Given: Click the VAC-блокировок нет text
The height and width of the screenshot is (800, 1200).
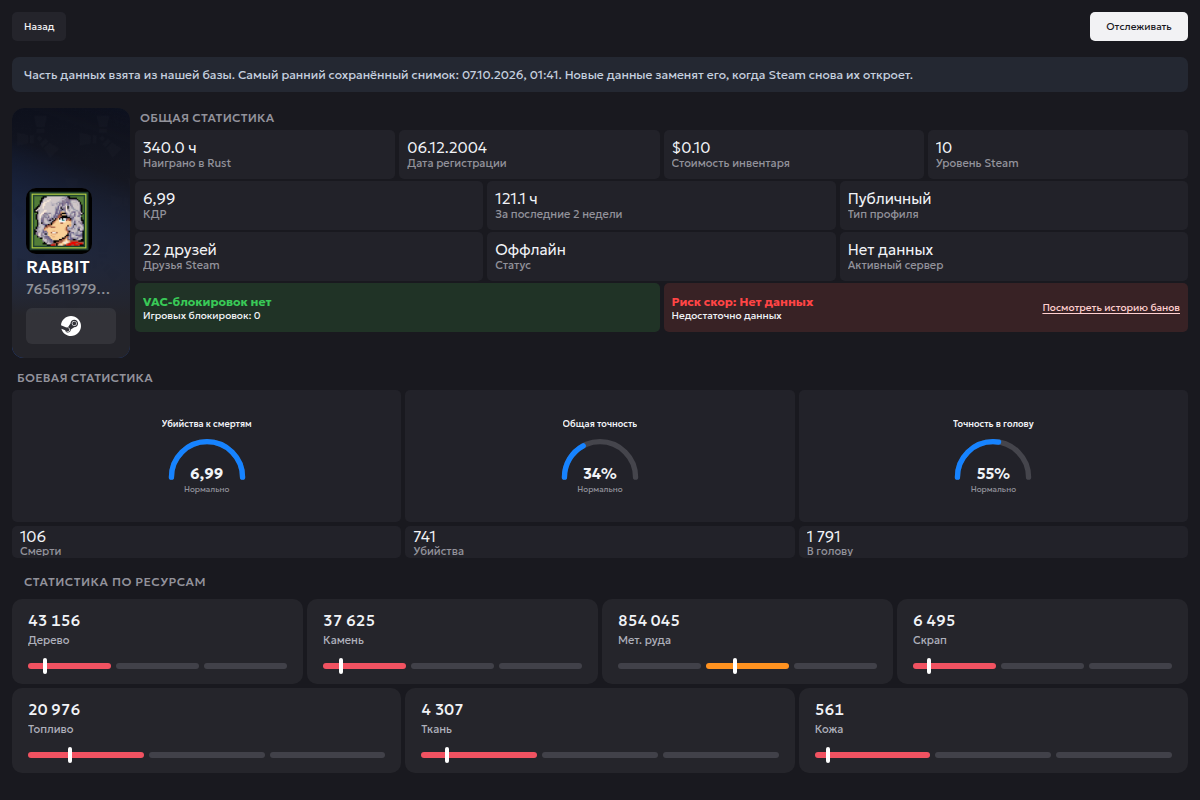Looking at the screenshot, I should click(207, 301).
